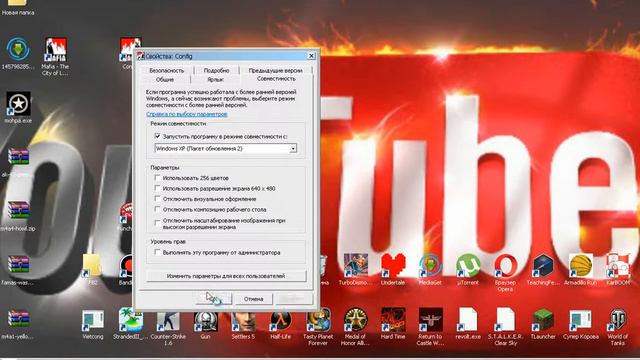Select the StrandedII_ island icon

(x=130, y=320)
